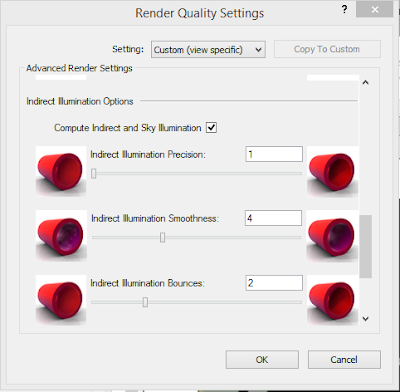Viewport: 400px width, 392px height.
Task: Click the scroll up arrow in Advanced Render Settings
Action: 366,82
